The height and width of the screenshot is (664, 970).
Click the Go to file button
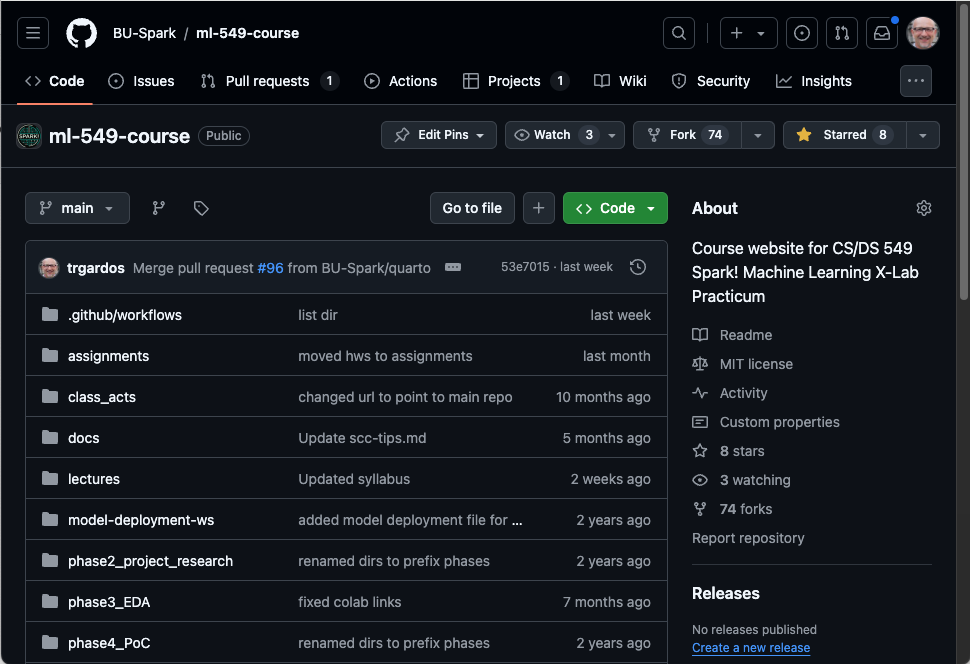[x=472, y=208]
